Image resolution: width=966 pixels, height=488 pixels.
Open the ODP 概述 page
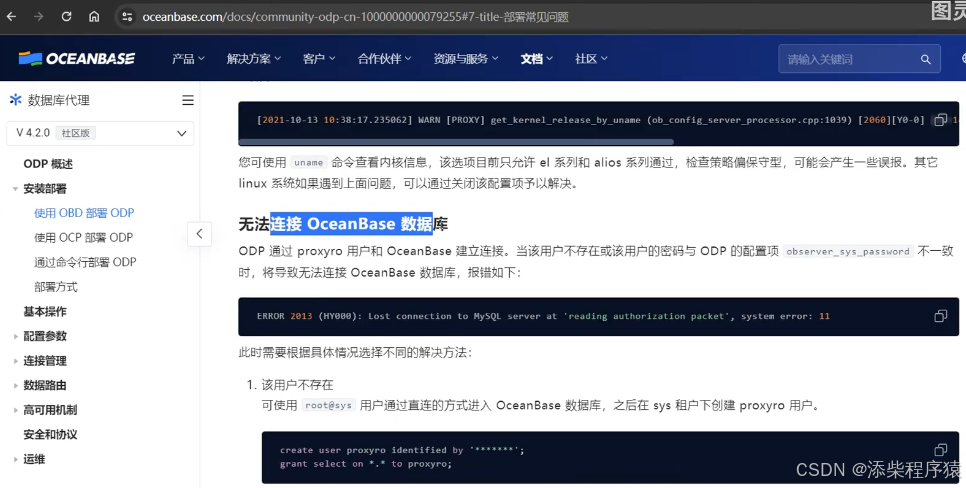48,164
